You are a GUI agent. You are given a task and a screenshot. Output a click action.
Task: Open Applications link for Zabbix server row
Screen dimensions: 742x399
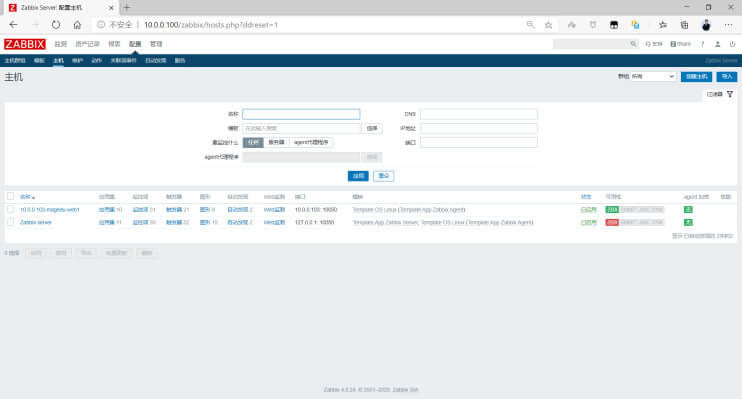pyautogui.click(x=106, y=222)
